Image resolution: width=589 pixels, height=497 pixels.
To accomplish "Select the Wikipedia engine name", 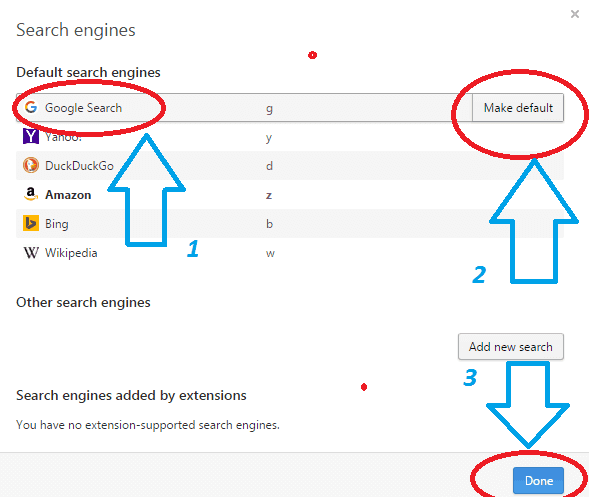I will pyautogui.click(x=71, y=253).
